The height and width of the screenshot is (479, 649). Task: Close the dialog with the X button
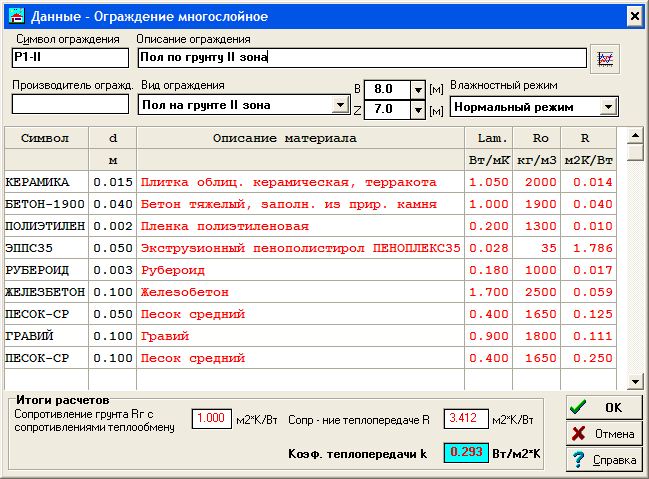coord(635,17)
